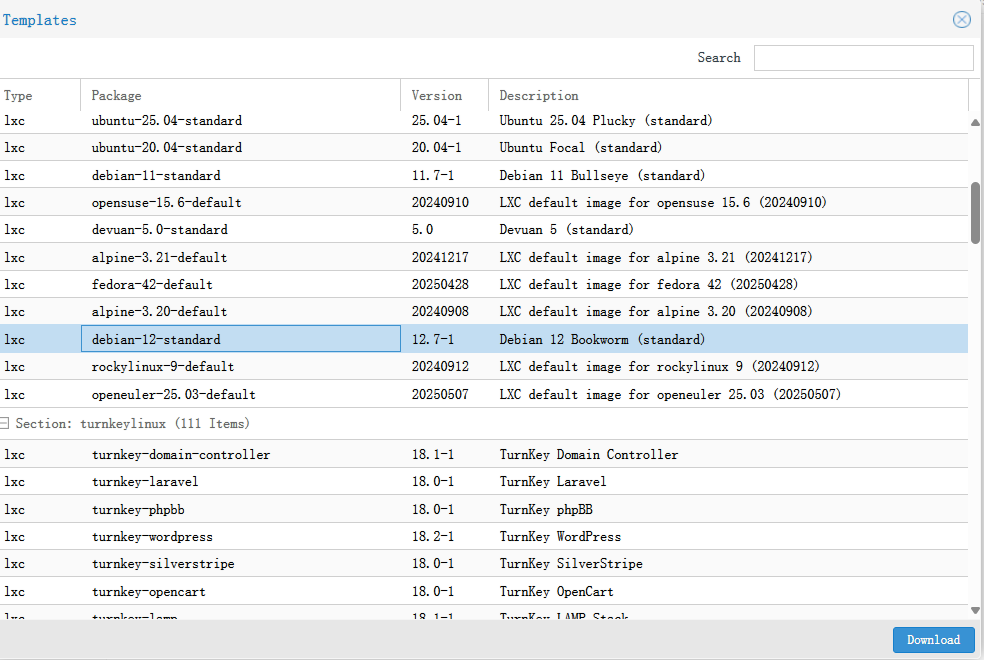Screen dimensions: 984x660
Task: Click the debian-12-standard package cell
Action: tap(241, 339)
